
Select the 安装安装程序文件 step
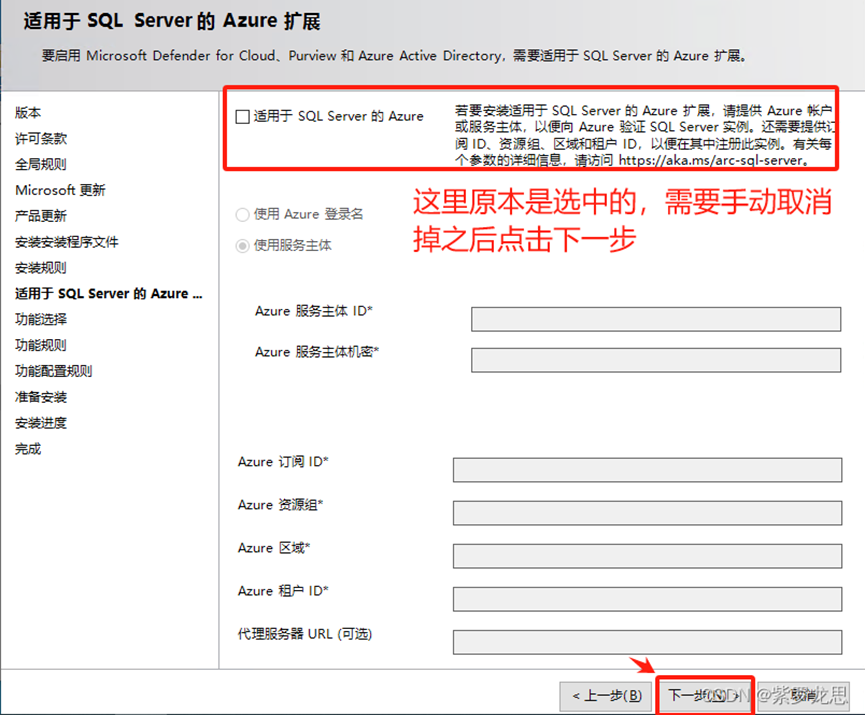pyautogui.click(x=67, y=242)
